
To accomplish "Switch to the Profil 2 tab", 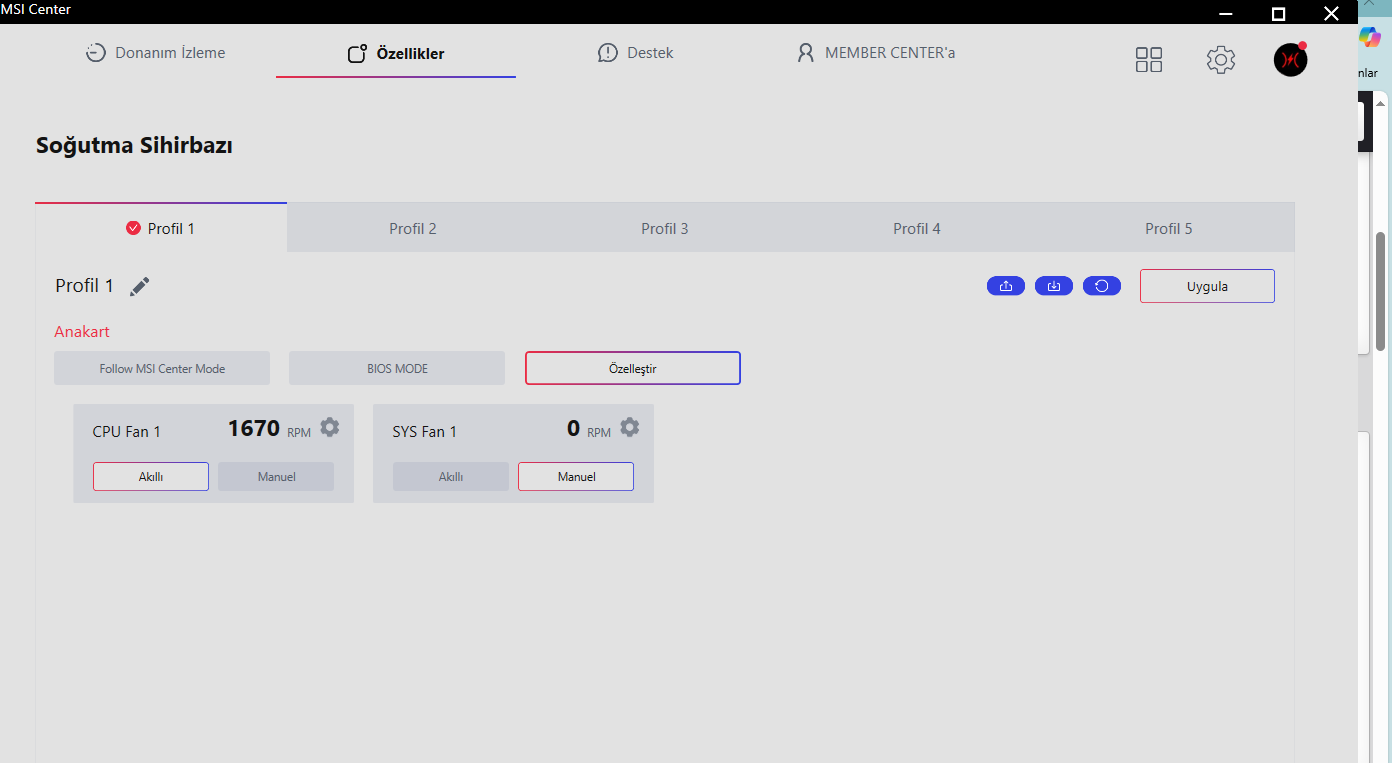I will (x=413, y=229).
